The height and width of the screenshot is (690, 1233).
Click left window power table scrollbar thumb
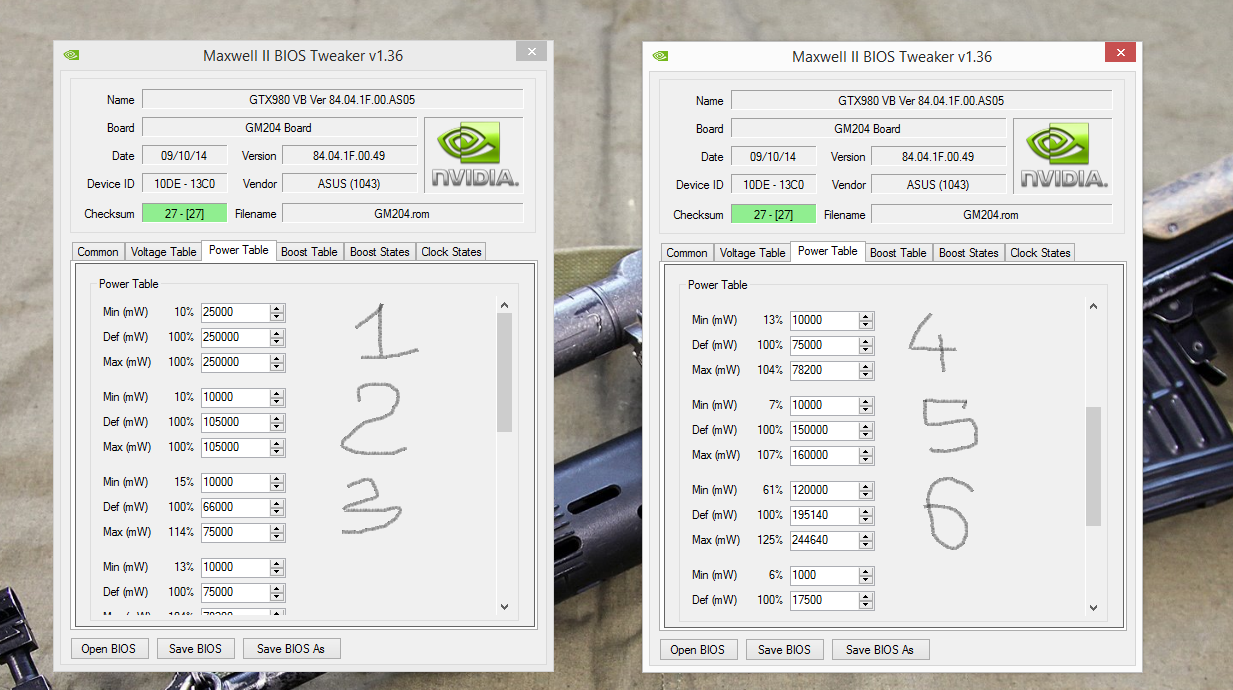pos(504,372)
